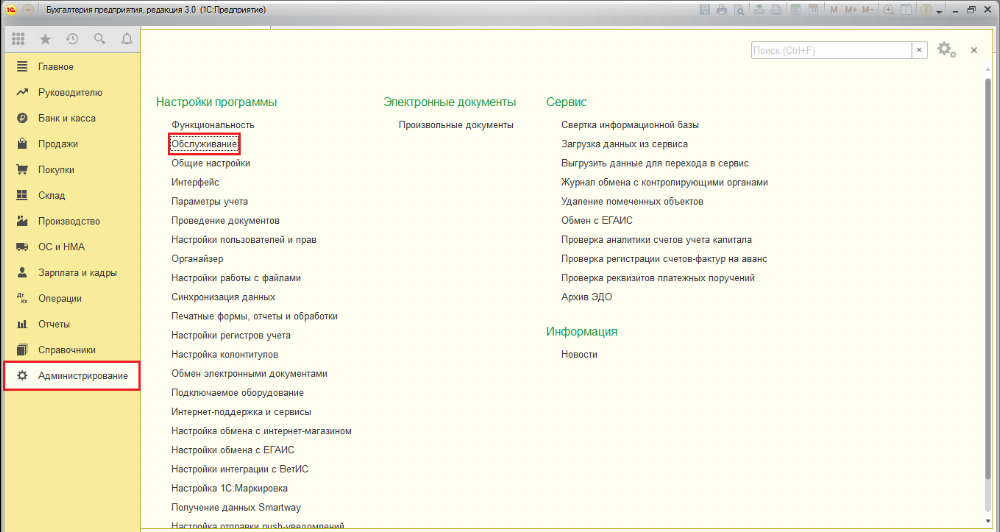Screen dimensions: 1000x532
Task: Click the 1C logo main menu icon
Action: coord(11,10)
